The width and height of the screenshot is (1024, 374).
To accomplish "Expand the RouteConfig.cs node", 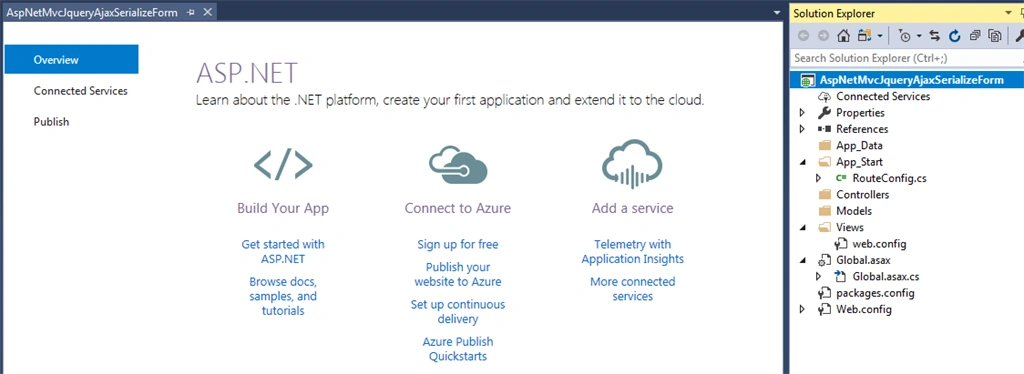I will click(x=818, y=178).
